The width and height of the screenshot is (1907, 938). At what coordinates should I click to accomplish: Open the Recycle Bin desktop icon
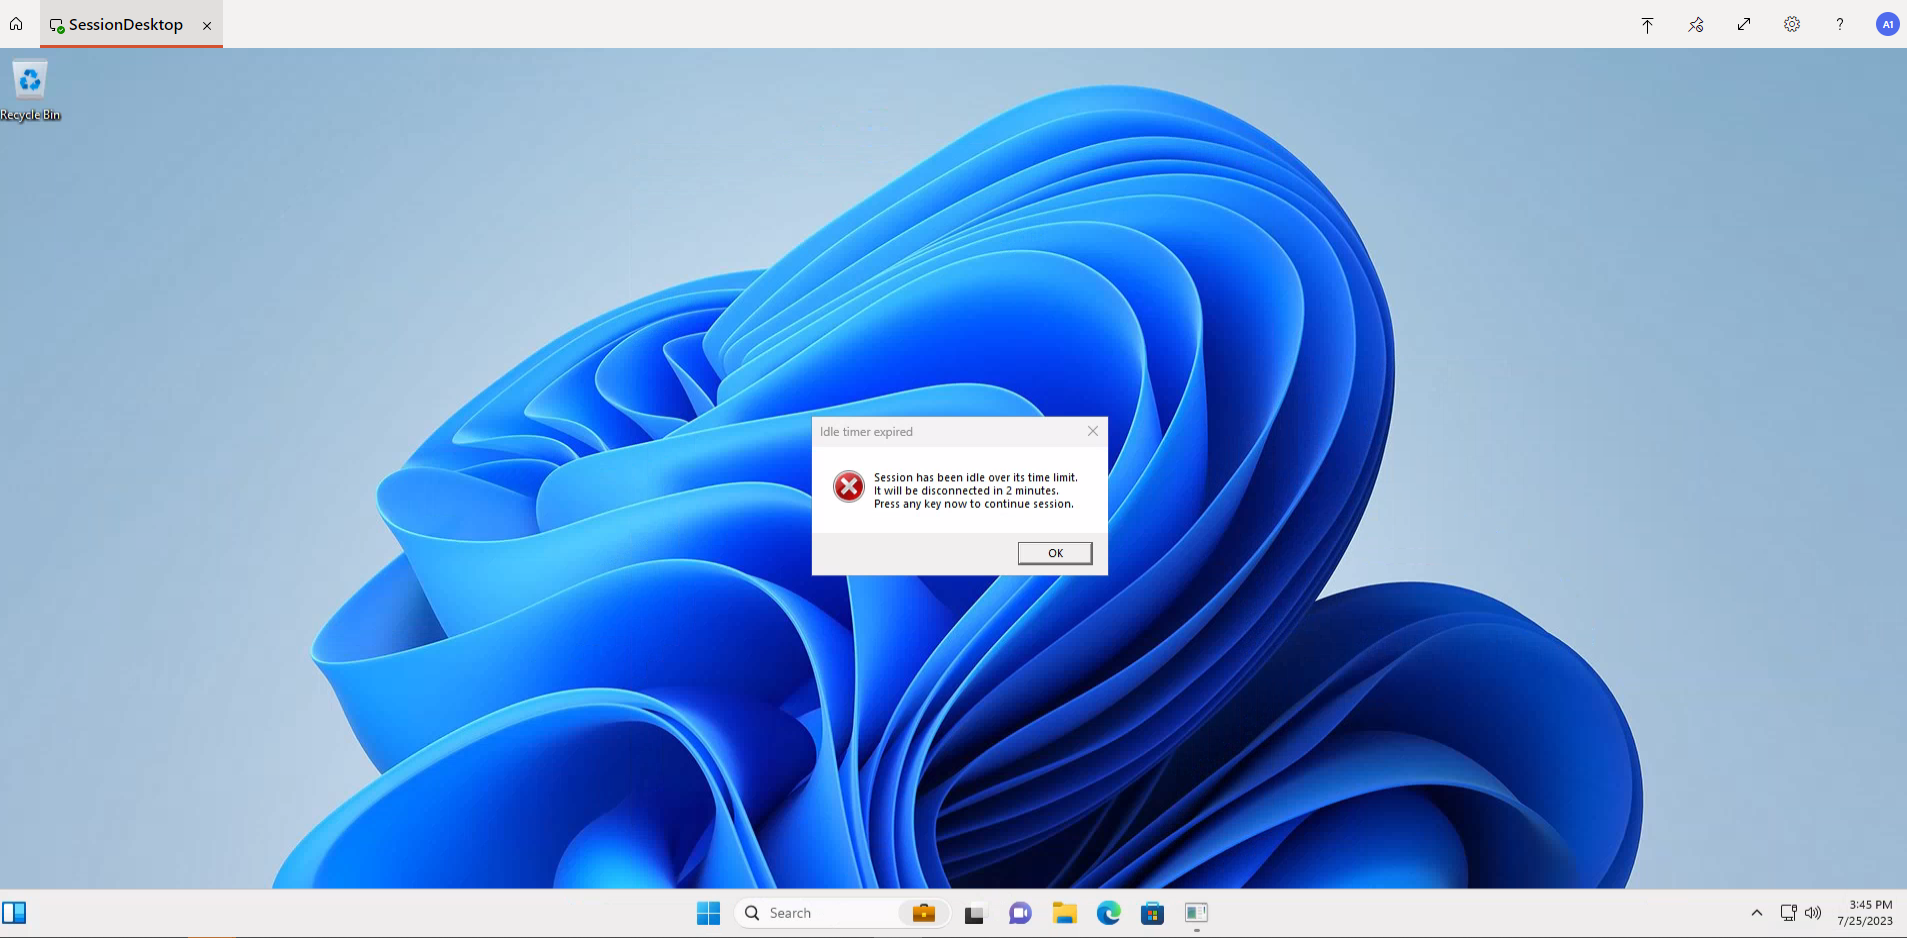point(30,91)
